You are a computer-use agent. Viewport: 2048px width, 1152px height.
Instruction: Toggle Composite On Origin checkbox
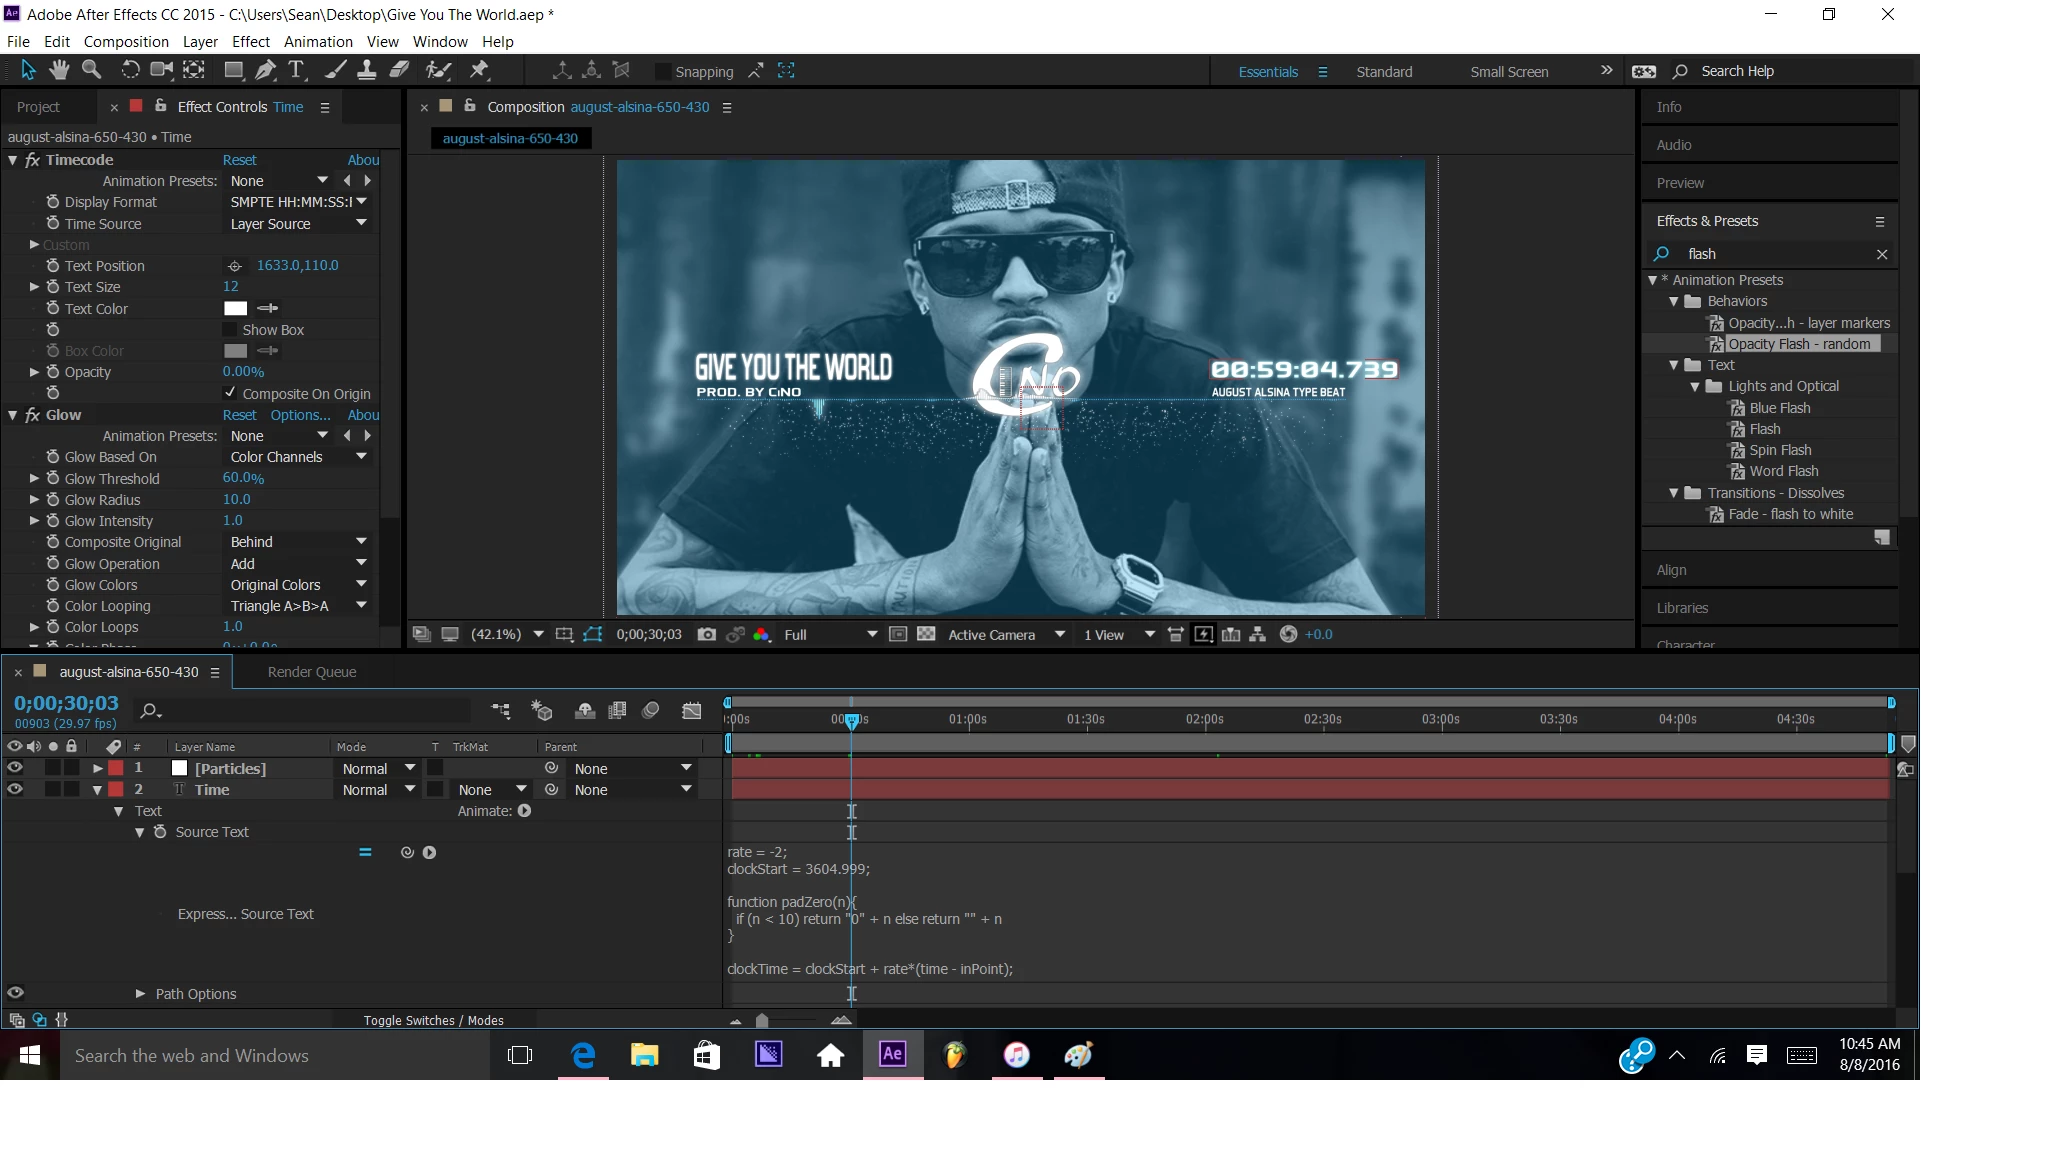[x=231, y=393]
